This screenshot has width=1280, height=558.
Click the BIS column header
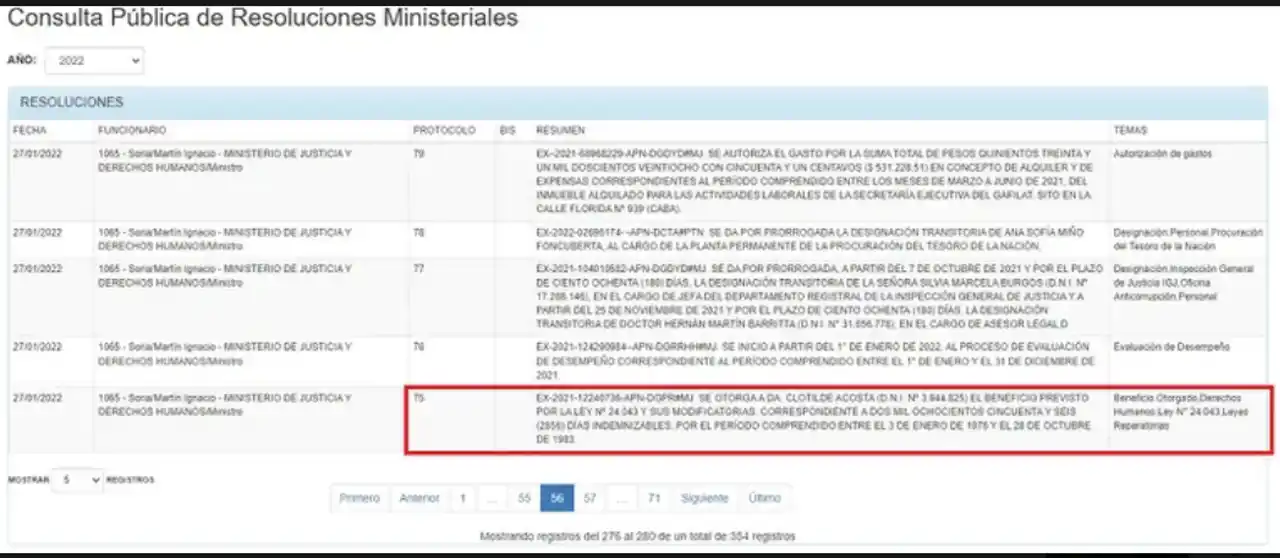507,131
